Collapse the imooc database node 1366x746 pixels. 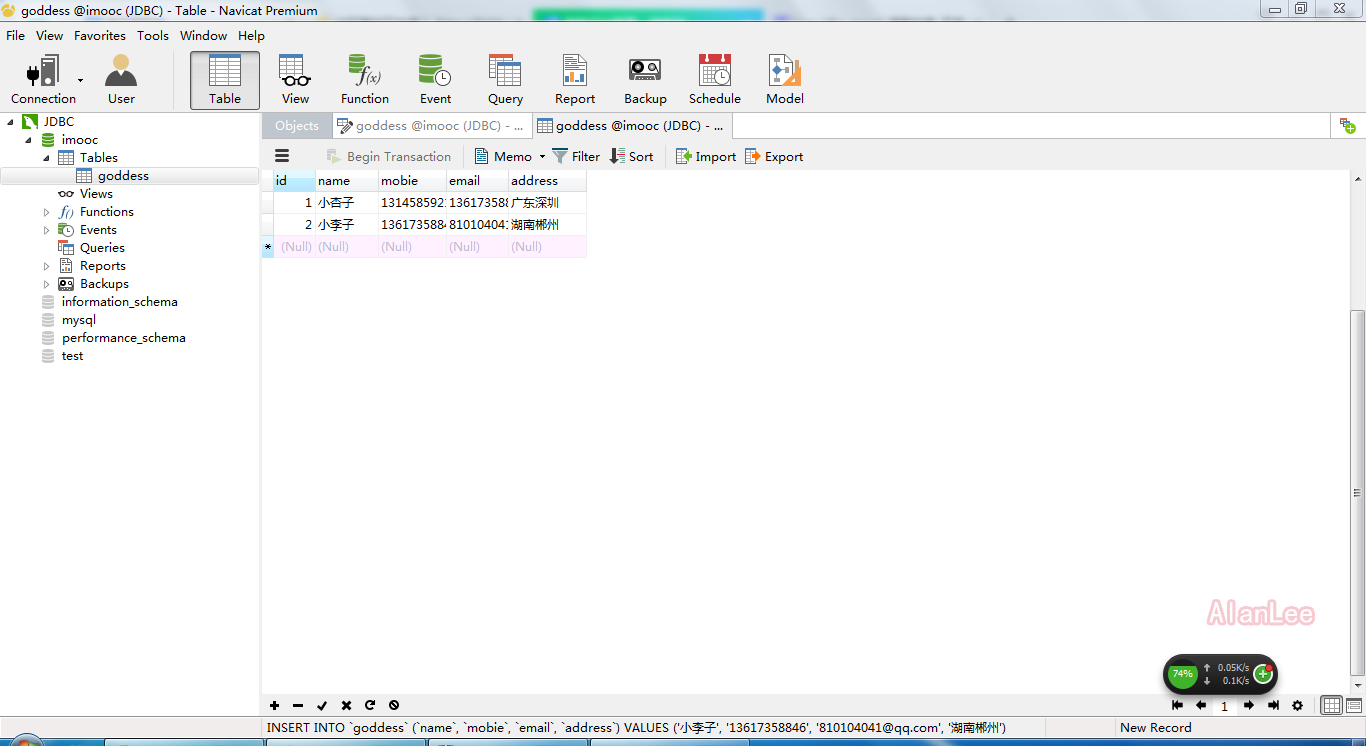click(29, 140)
